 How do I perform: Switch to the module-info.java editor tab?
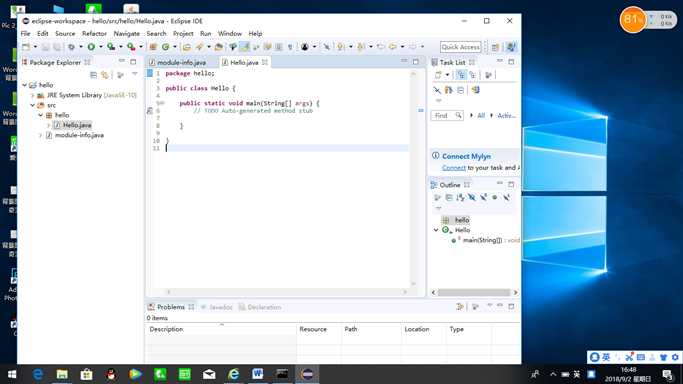point(178,62)
